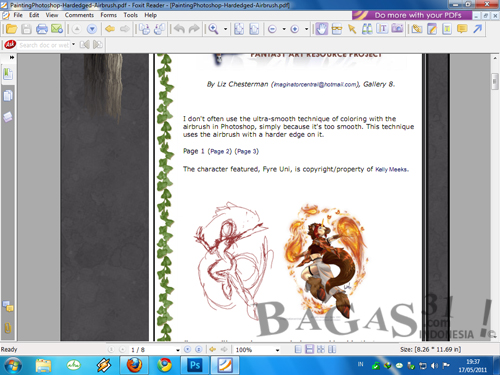The width and height of the screenshot is (500, 375).
Task: Click the red Ask search icon
Action: pos(10,44)
